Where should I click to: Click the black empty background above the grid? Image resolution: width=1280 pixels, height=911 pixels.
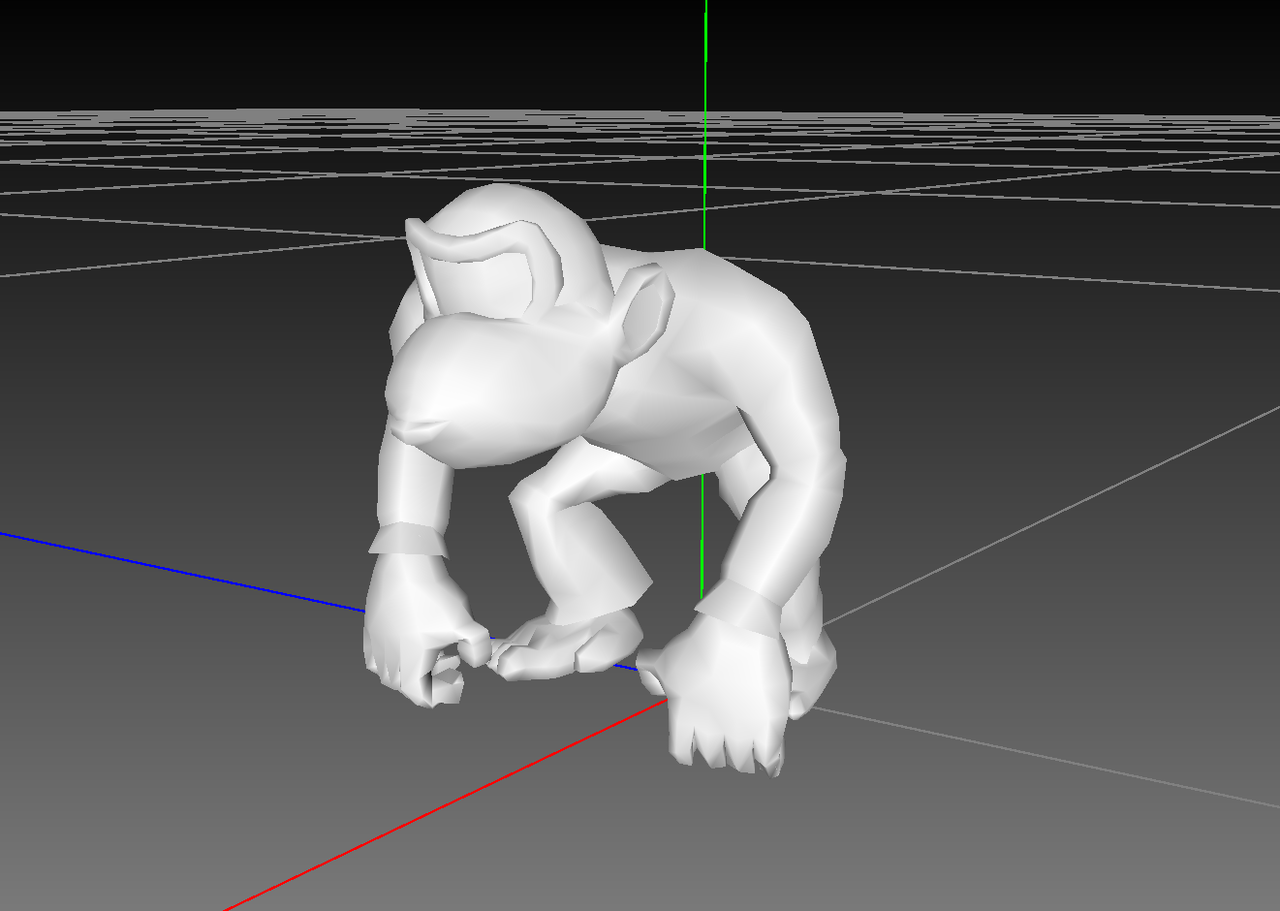[300, 50]
